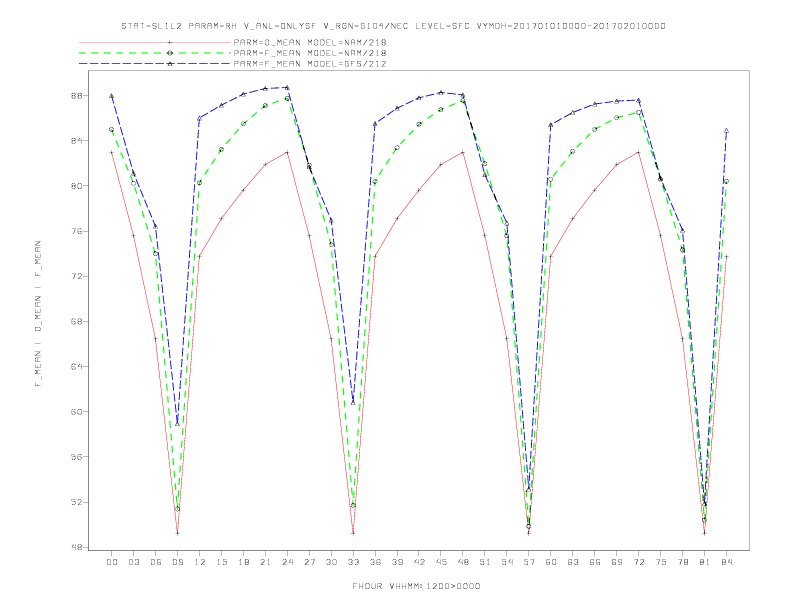The image size is (792, 612).
Task: Click x-axis tick label 18
Action: point(243,562)
